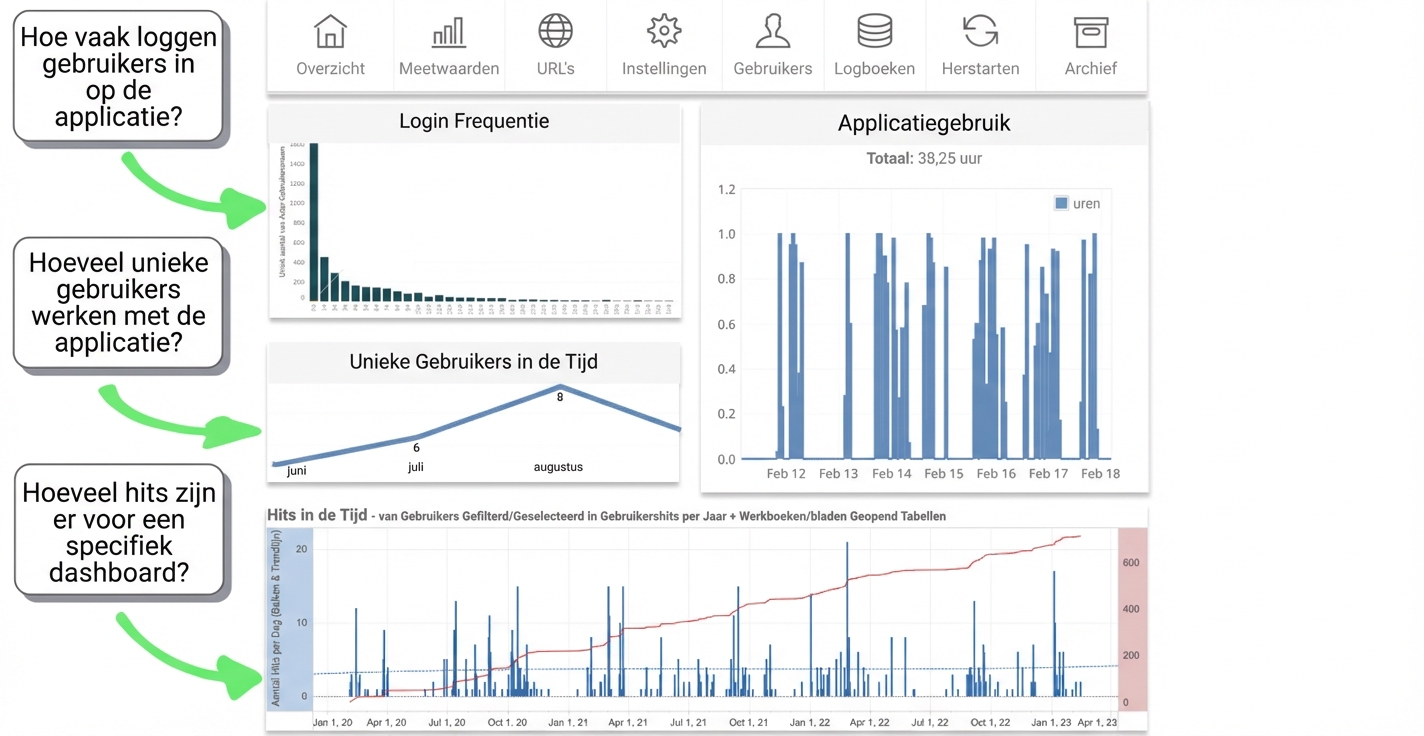Click the Feb 12 axis label

coord(786,474)
